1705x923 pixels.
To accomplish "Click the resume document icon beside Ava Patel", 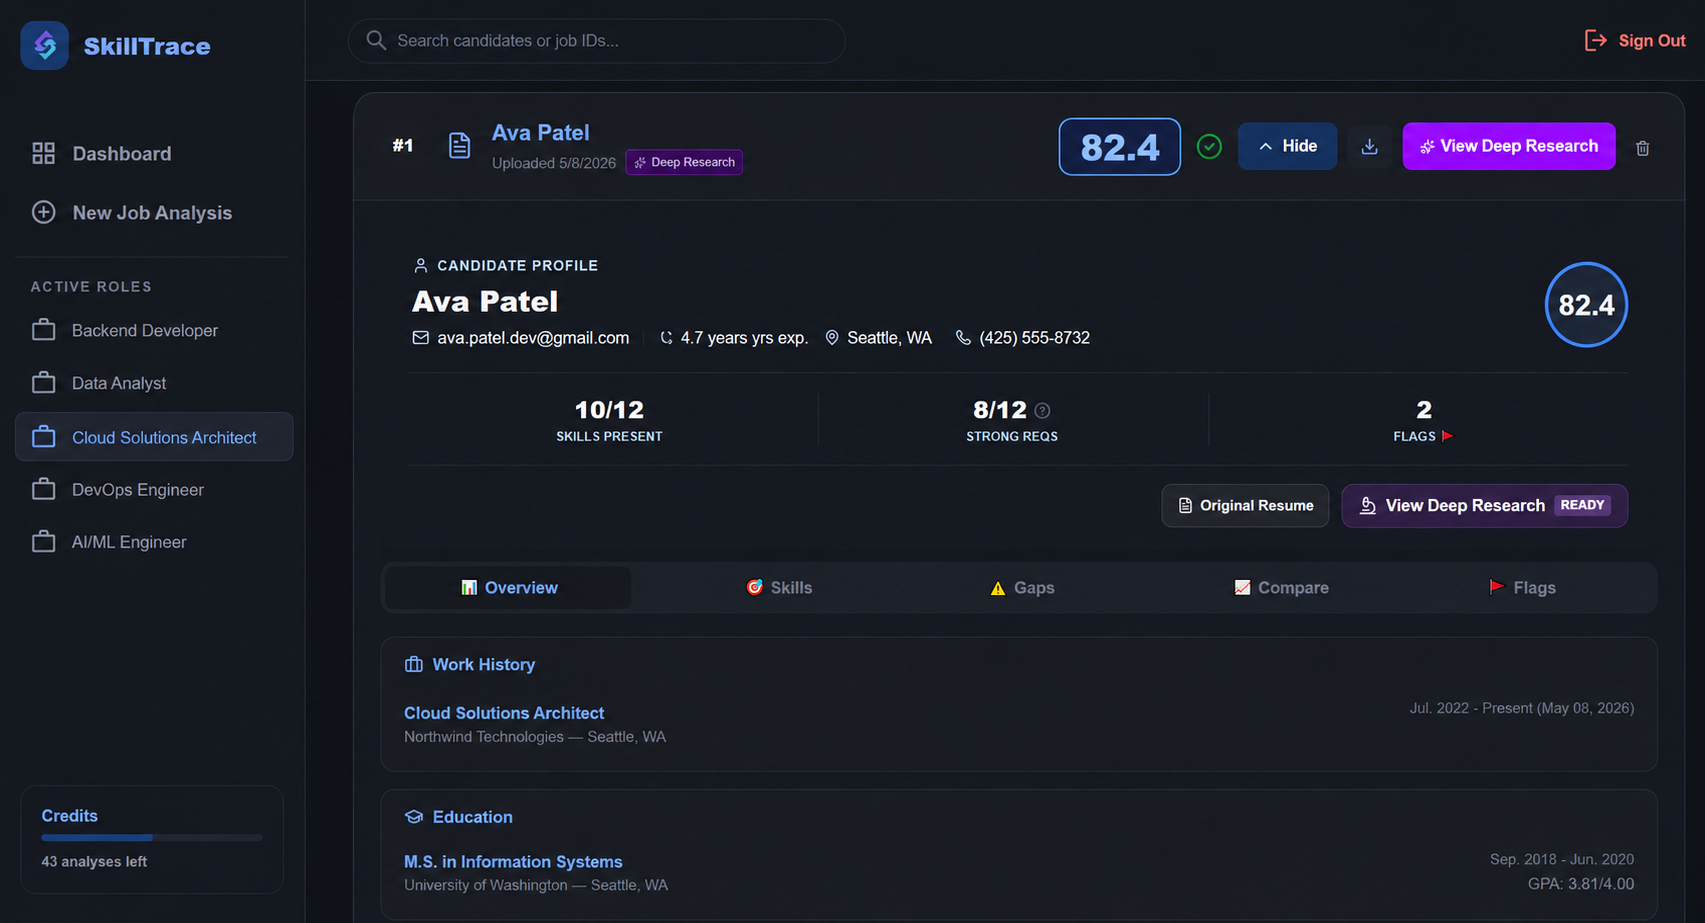I will pos(459,146).
